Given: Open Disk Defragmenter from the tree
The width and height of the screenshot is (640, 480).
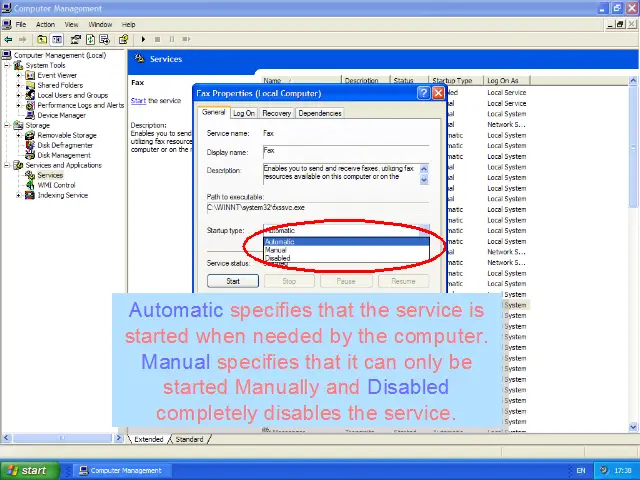Looking at the screenshot, I should (x=65, y=145).
